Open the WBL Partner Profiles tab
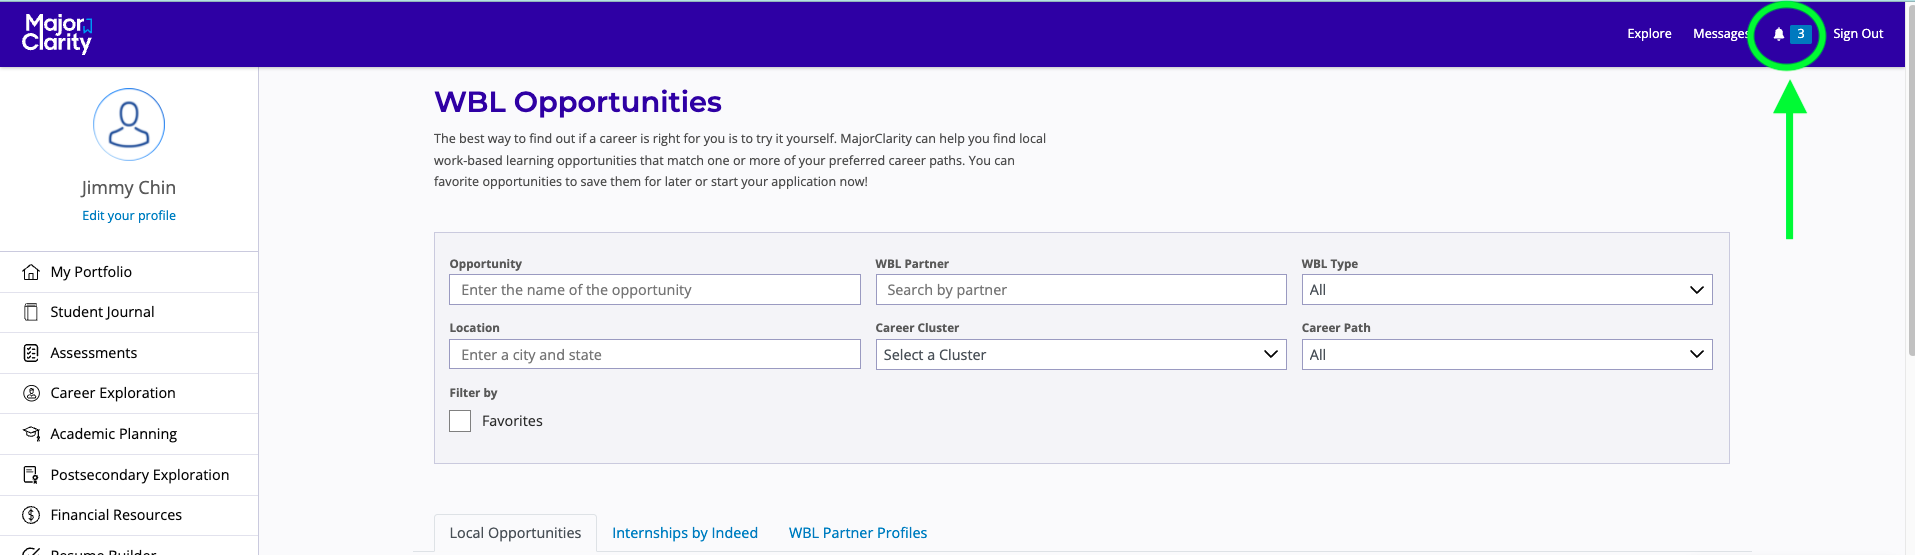 coord(858,533)
